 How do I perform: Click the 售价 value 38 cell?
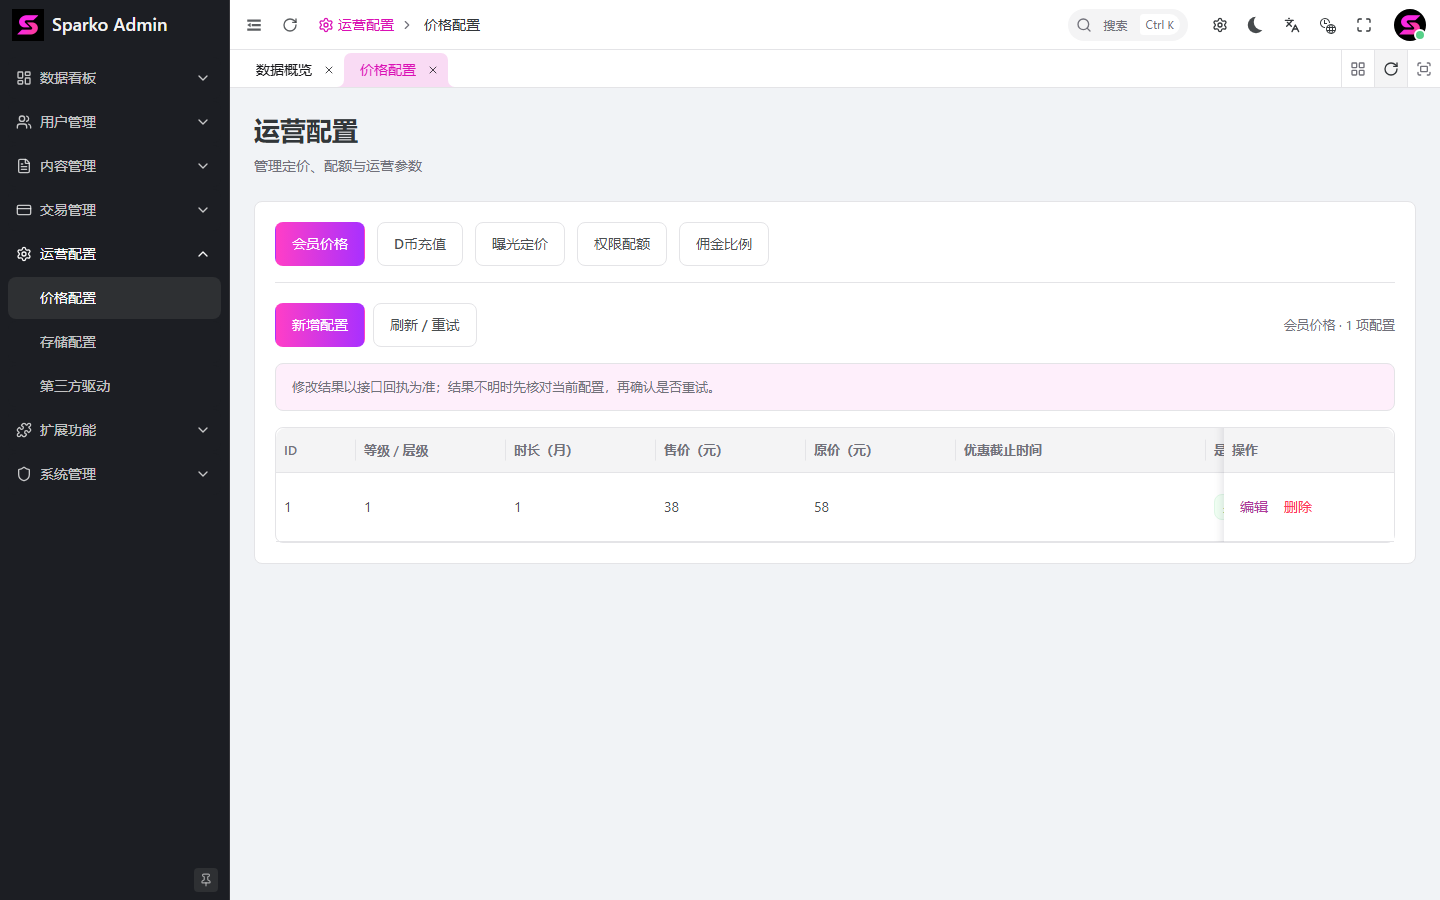click(731, 507)
